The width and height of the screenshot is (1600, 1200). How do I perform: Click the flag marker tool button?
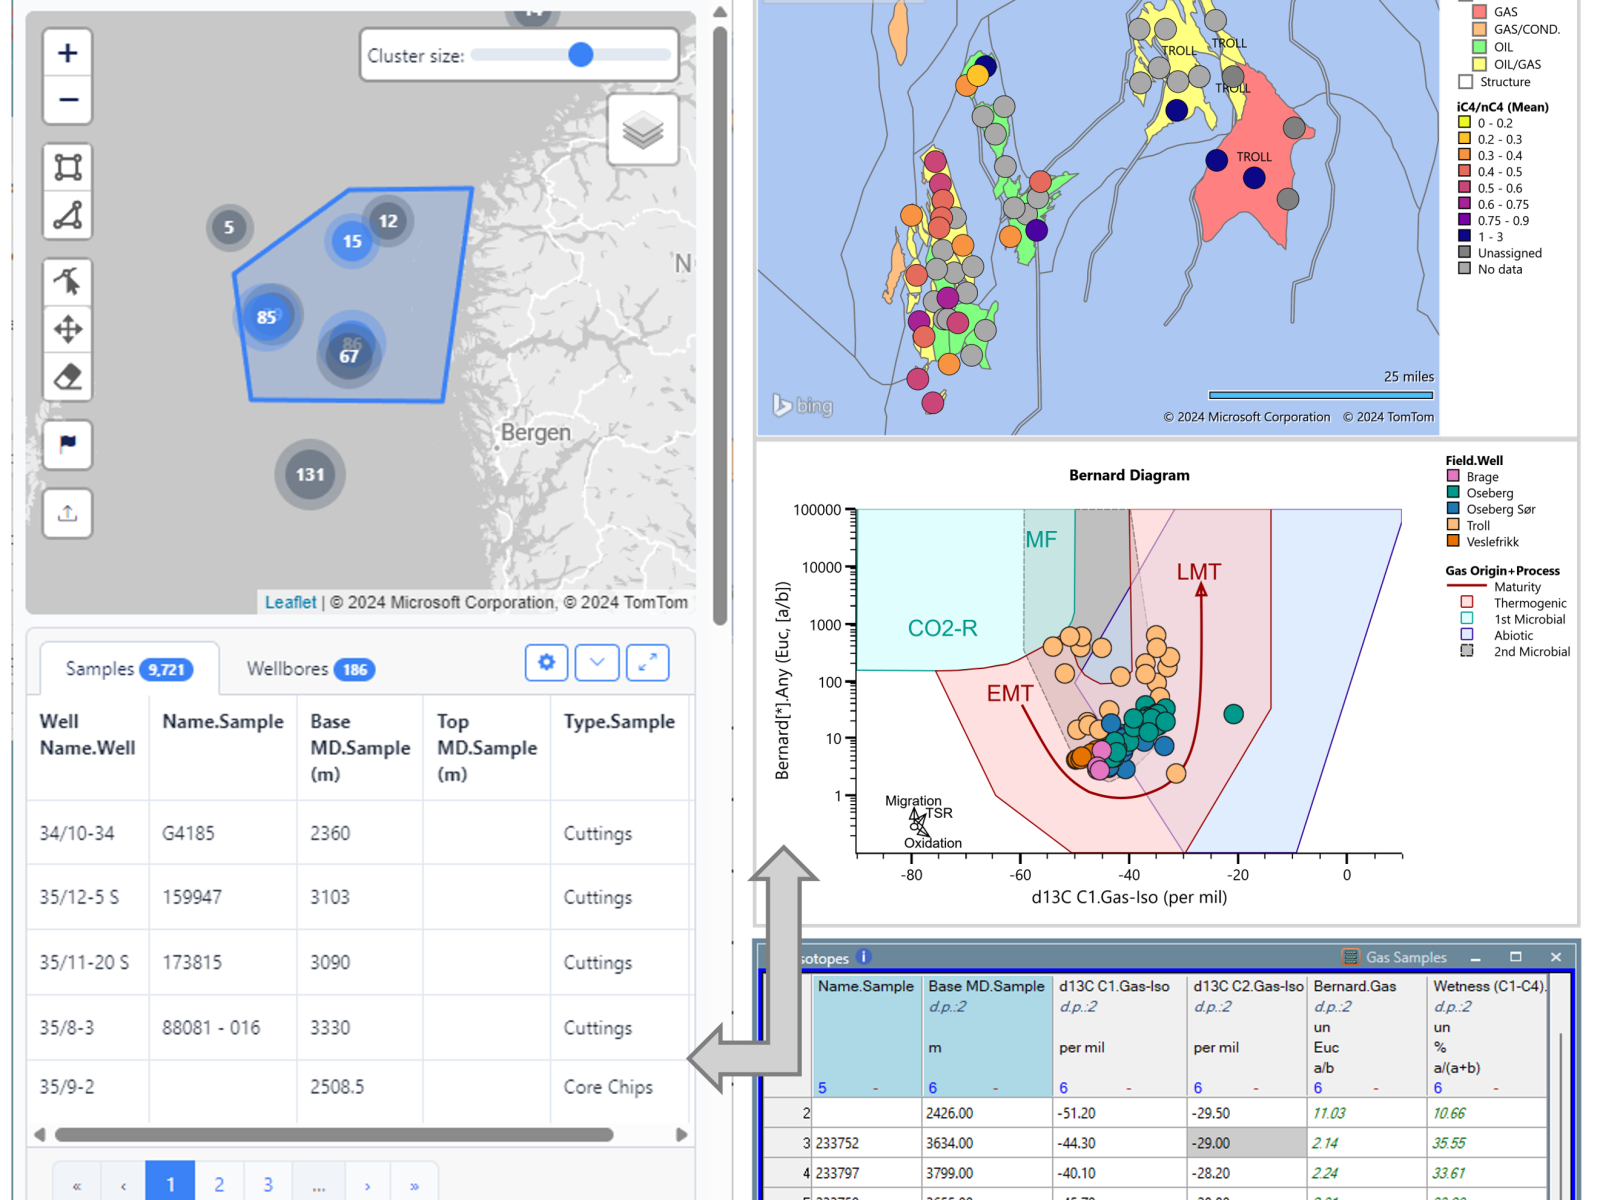[68, 444]
